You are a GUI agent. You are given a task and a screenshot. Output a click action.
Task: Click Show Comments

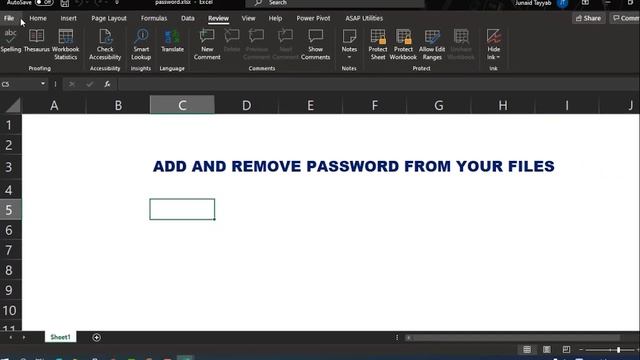coord(316,45)
